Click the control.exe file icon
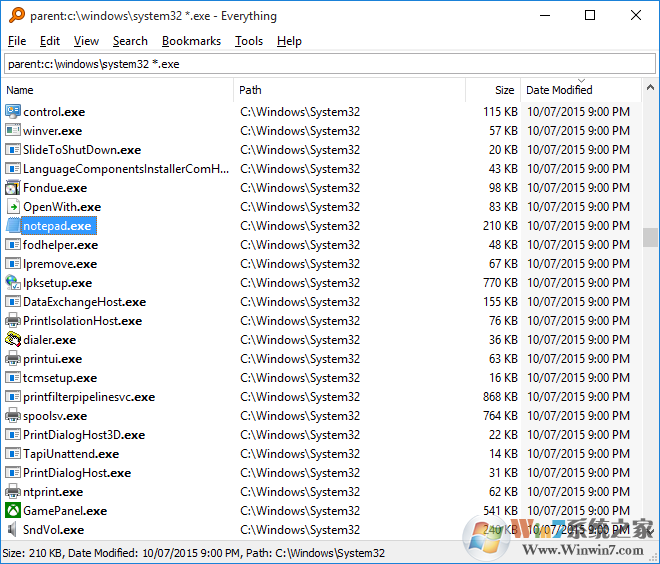Screen dimensions: 660x564 (13, 112)
